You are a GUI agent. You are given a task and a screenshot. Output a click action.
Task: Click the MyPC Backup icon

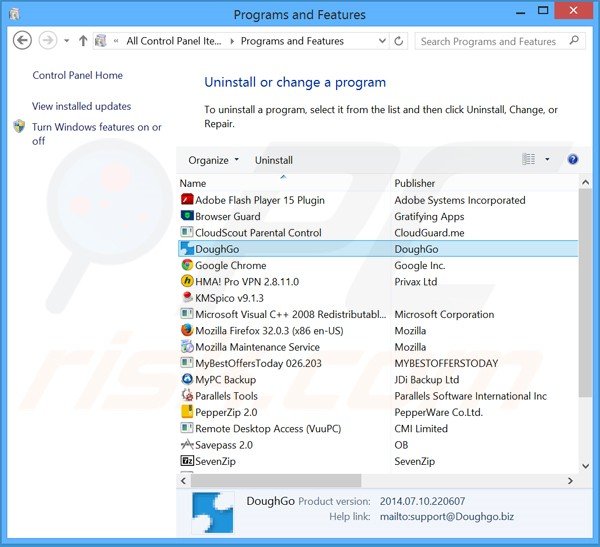pyautogui.click(x=187, y=379)
